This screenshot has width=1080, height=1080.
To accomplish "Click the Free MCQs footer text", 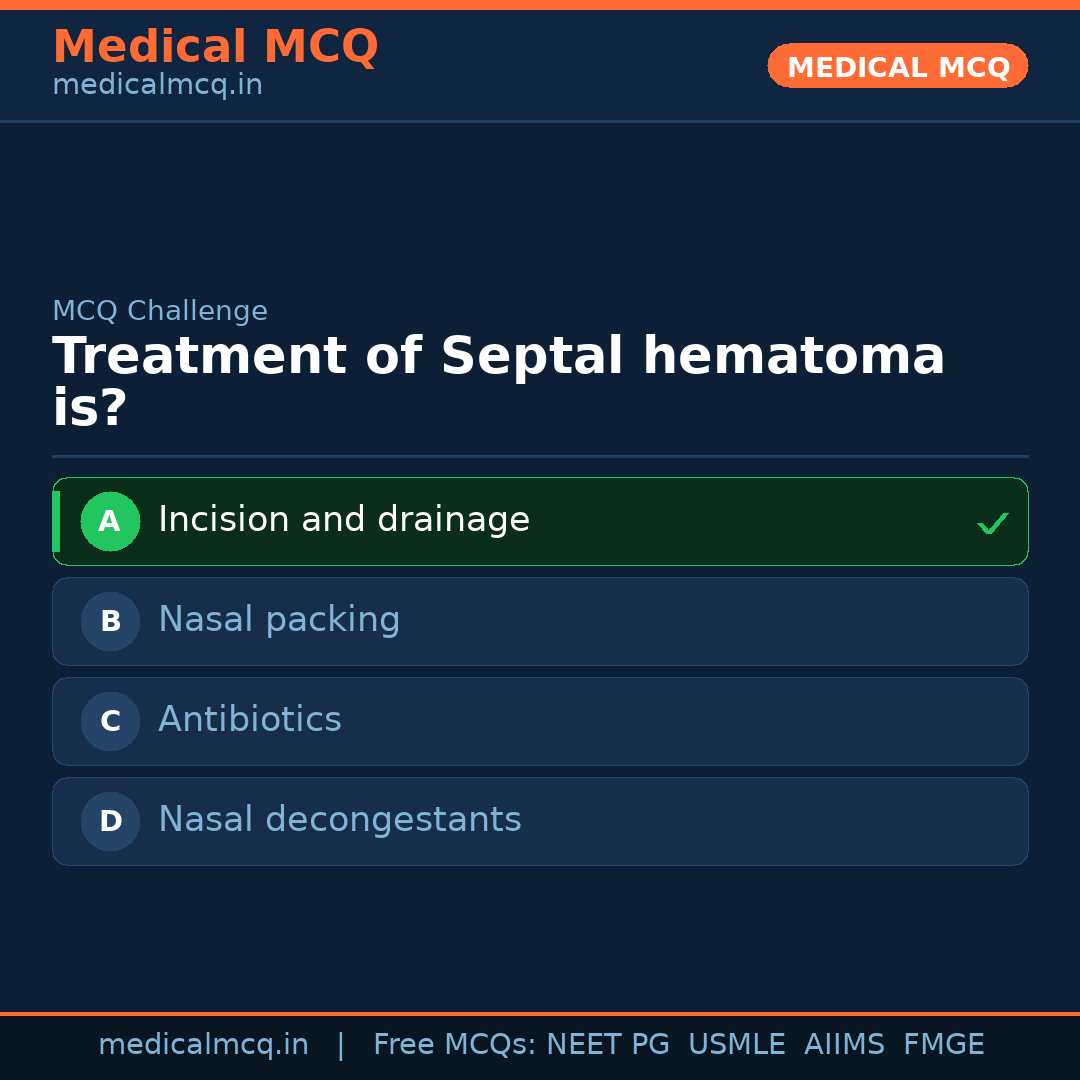I will [454, 1045].
